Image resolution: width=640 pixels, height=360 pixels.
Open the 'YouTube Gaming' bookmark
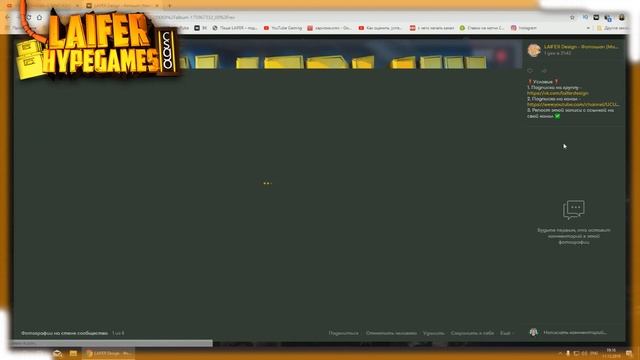tap(282, 28)
